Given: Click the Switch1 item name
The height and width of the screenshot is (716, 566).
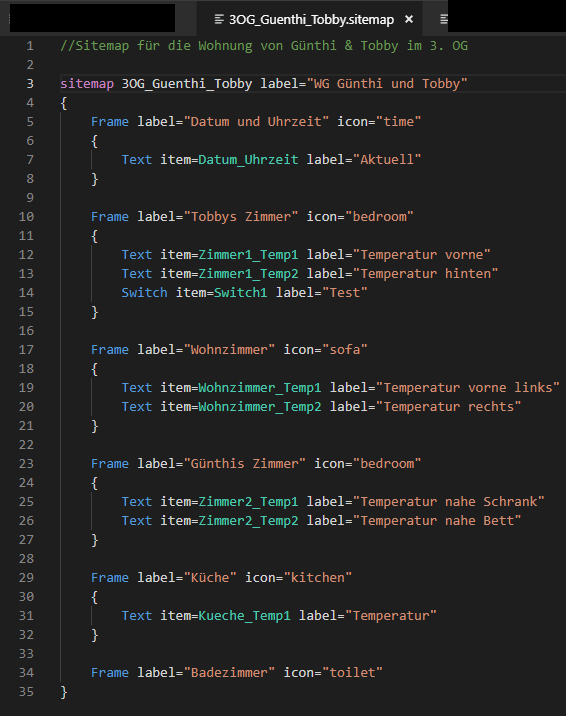Looking at the screenshot, I should point(241,293).
